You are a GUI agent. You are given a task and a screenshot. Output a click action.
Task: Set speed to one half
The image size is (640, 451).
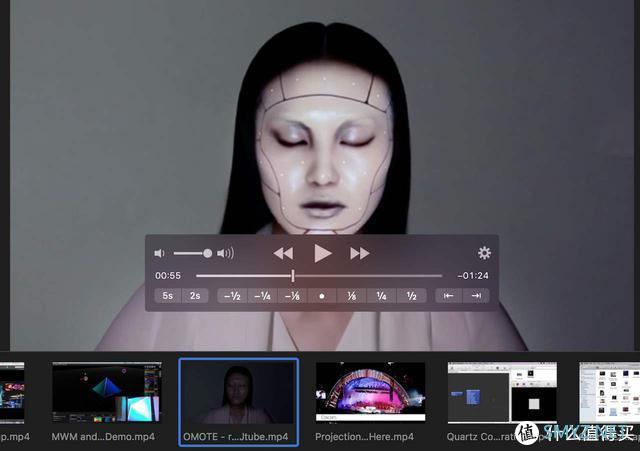pyautogui.click(x=411, y=295)
